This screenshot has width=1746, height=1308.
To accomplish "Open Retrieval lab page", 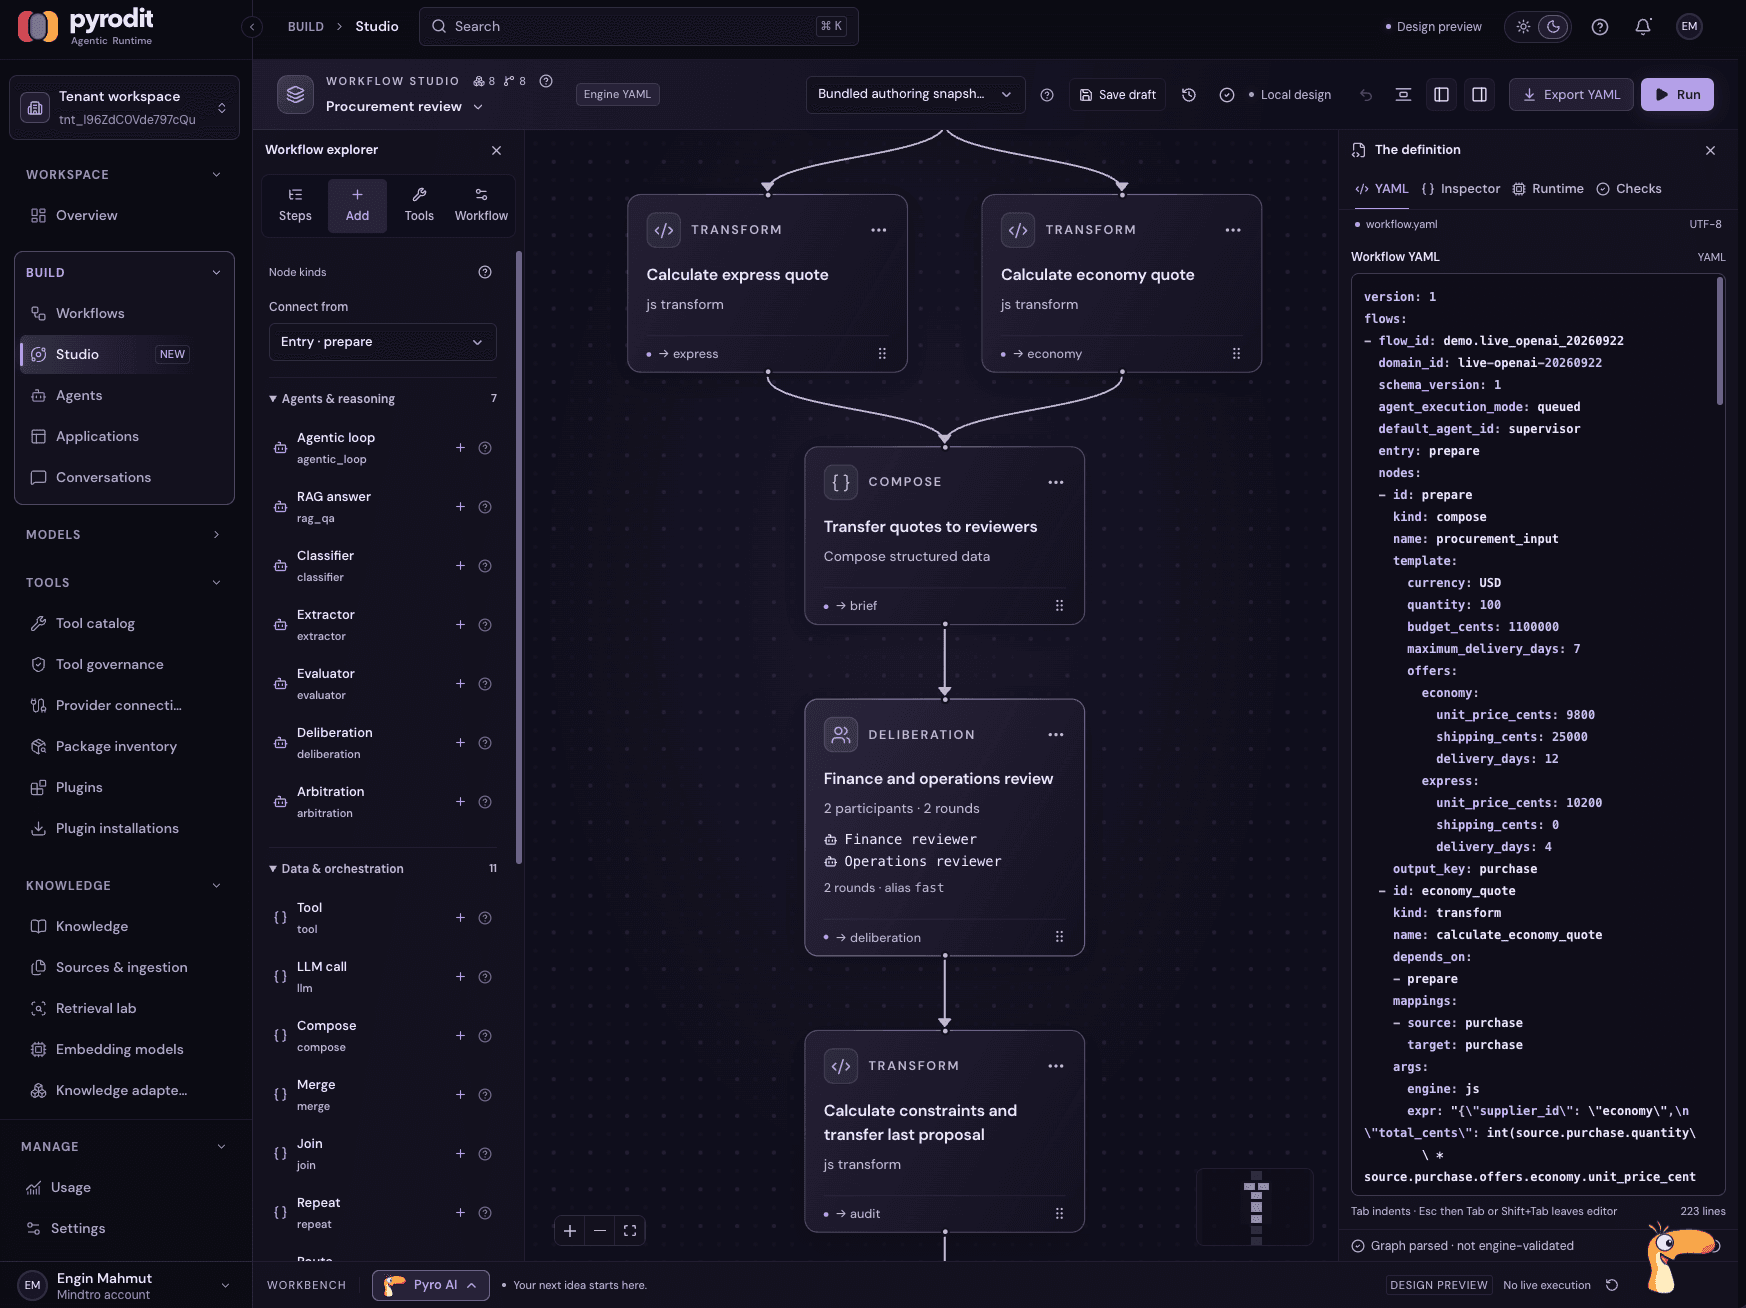I will click(x=124, y=1009).
